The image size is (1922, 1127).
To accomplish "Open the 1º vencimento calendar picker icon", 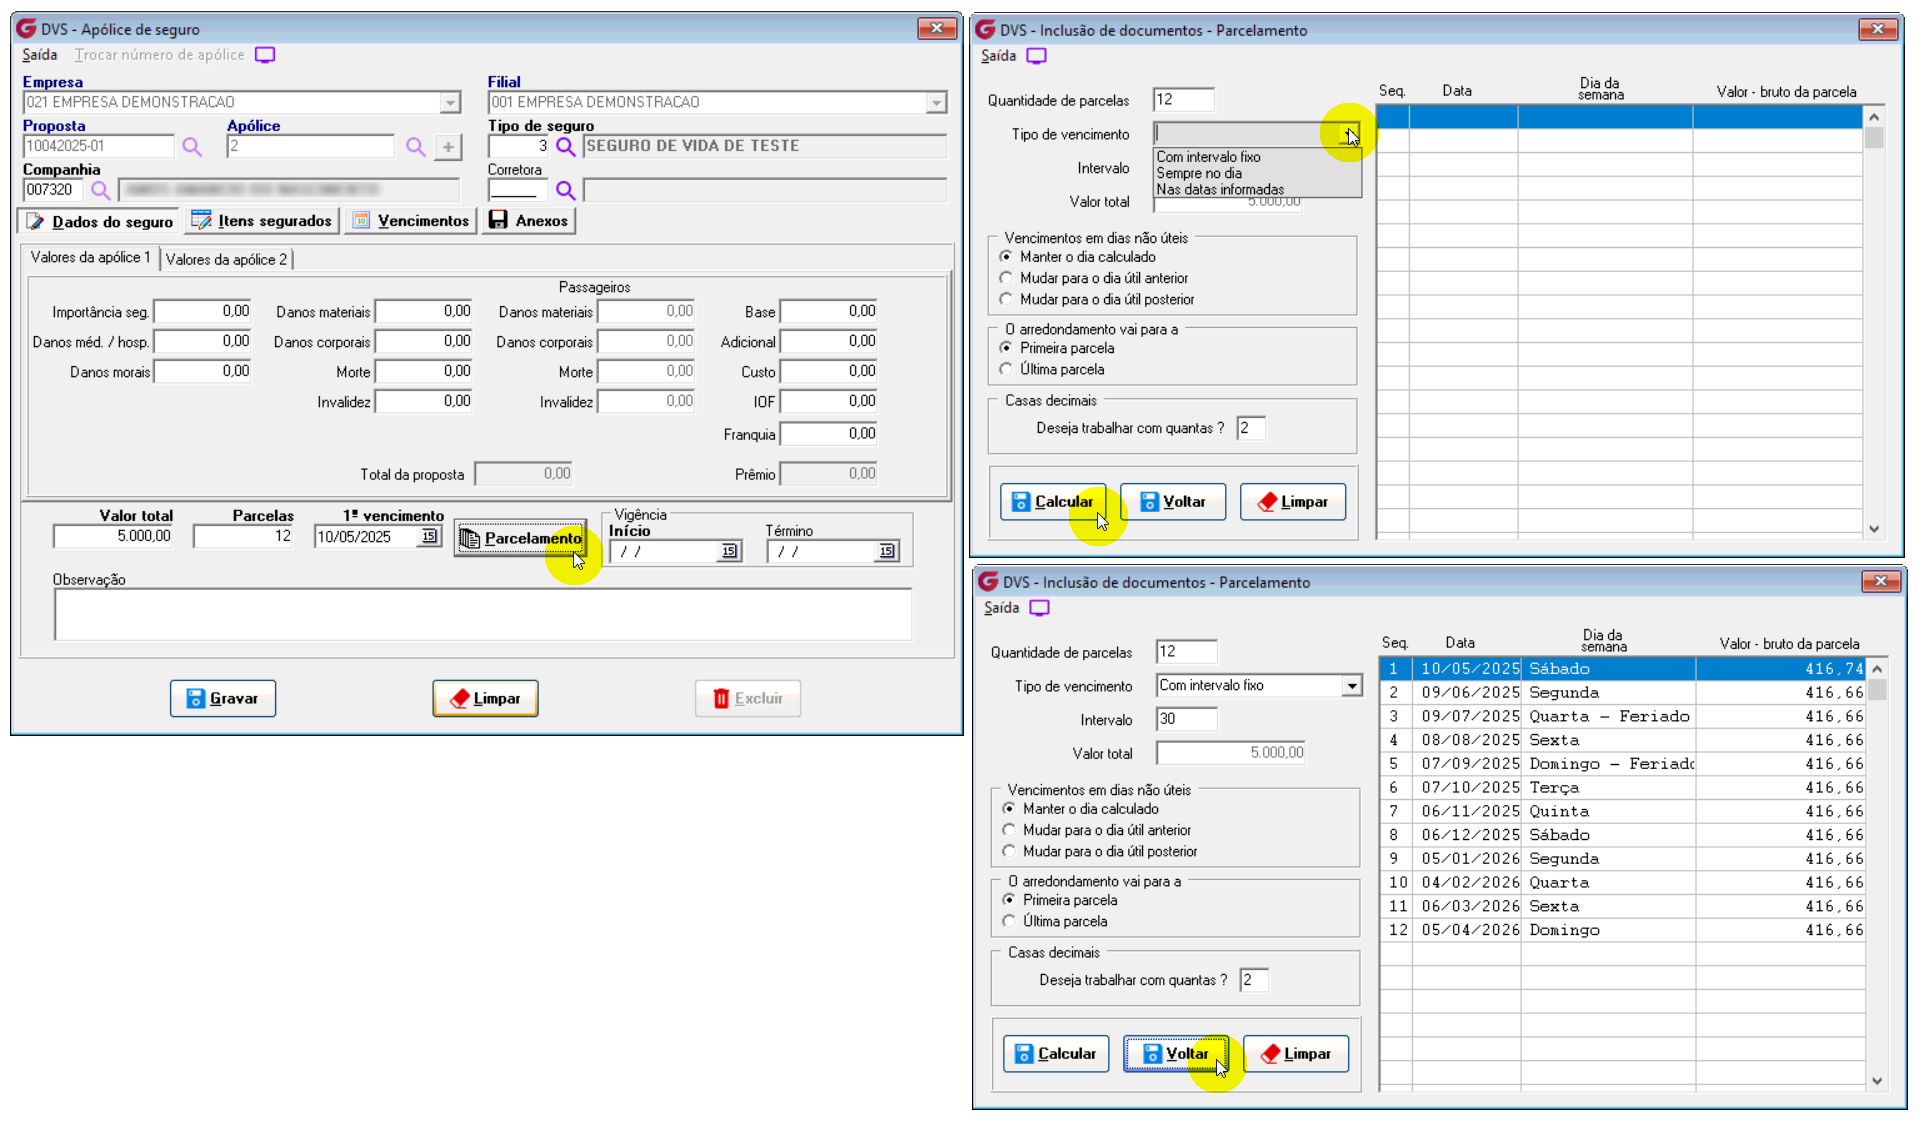I will tap(429, 537).
